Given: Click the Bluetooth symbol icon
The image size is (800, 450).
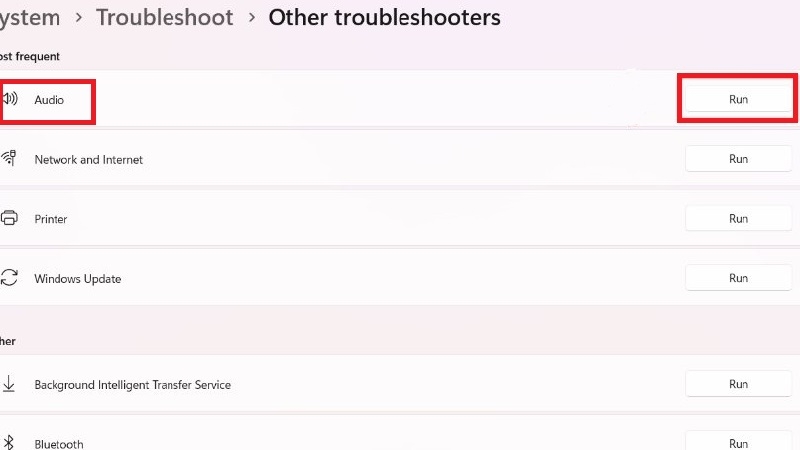Looking at the screenshot, I should (x=10, y=443).
